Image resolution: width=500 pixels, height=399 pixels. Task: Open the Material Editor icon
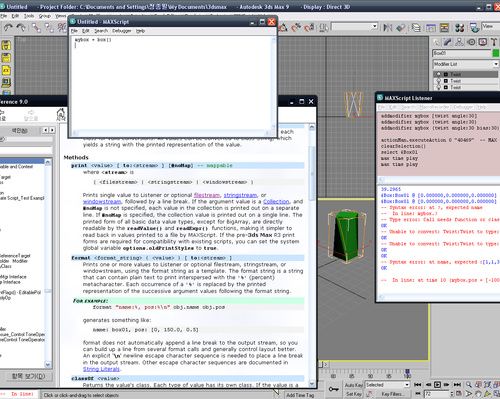coord(460,27)
